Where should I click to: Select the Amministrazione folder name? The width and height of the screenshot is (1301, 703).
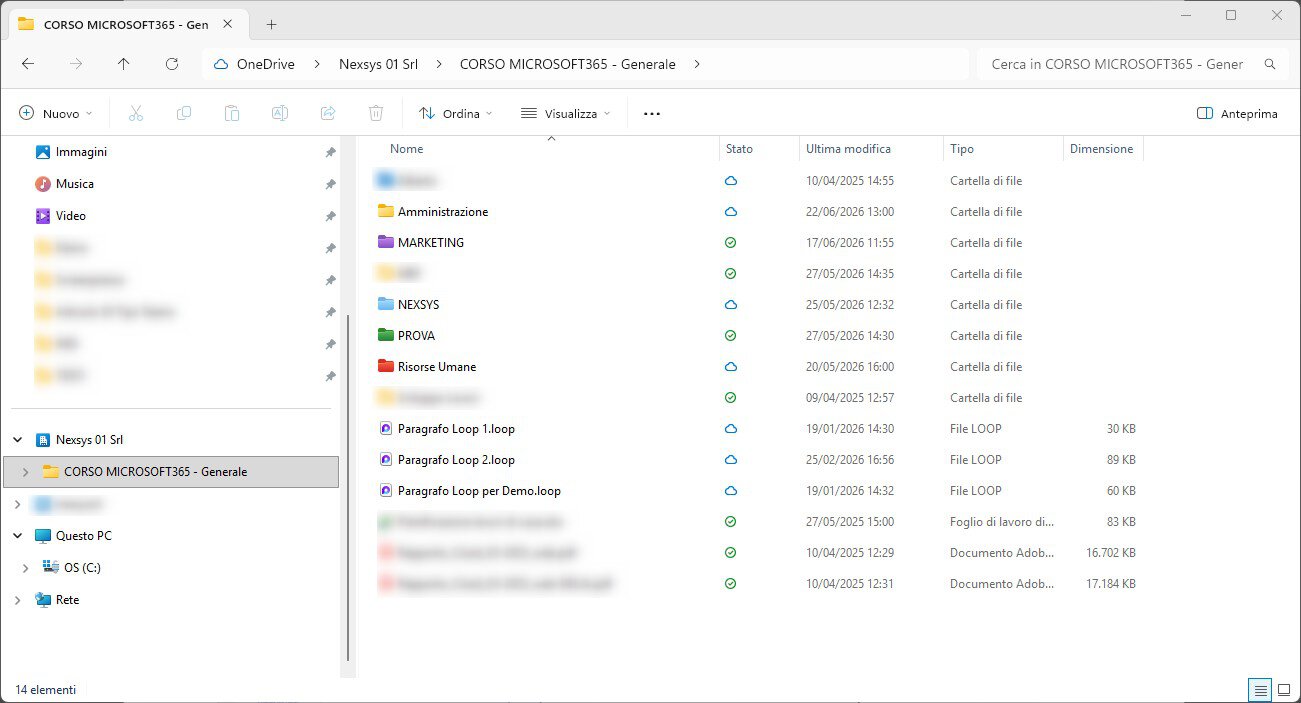[x=443, y=212]
